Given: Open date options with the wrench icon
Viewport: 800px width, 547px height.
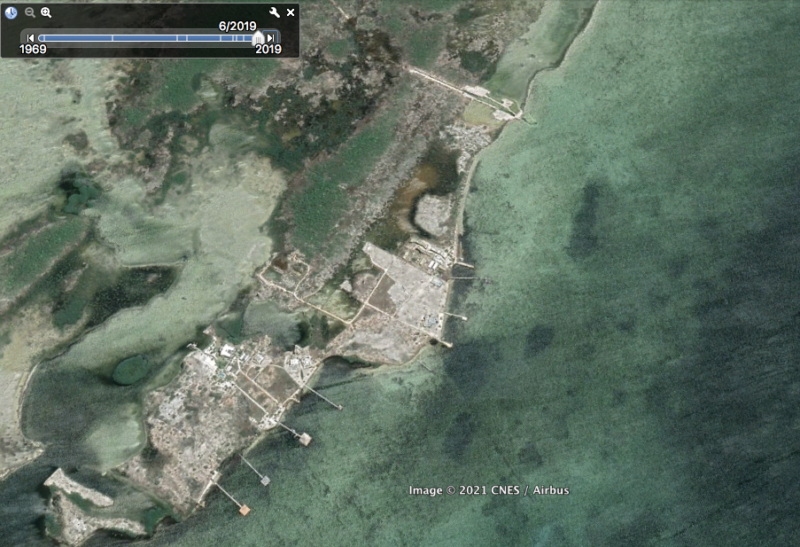Looking at the screenshot, I should click(274, 13).
